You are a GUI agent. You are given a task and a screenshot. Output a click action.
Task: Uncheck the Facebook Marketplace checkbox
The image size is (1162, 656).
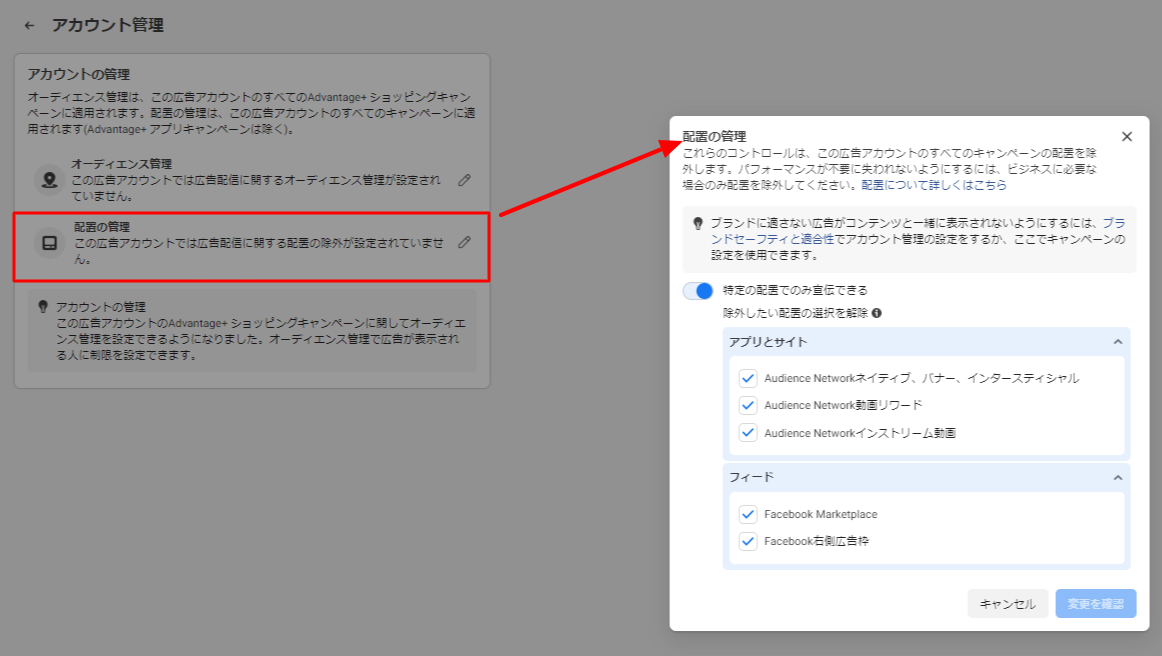[x=747, y=514]
